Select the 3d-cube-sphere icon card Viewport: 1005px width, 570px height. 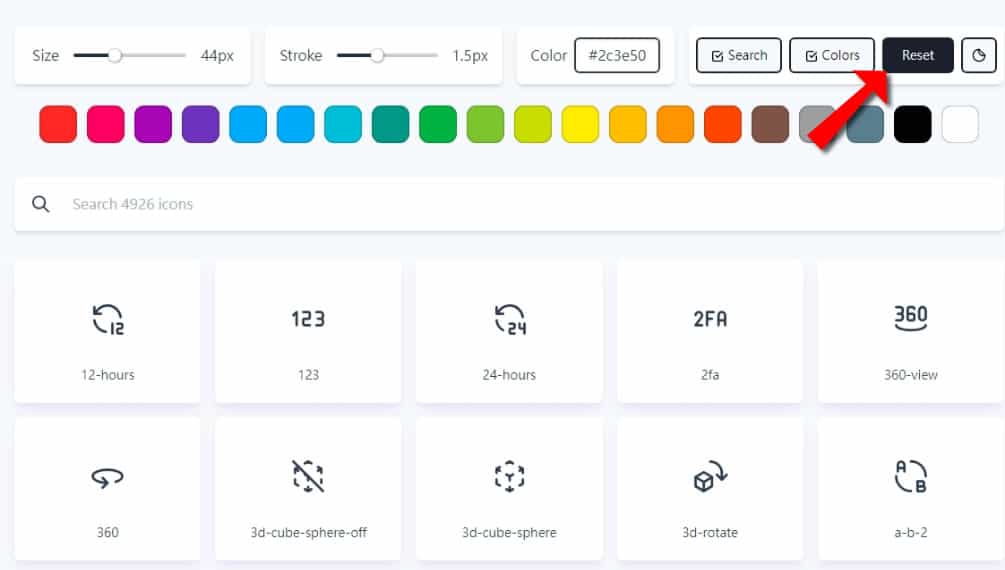(x=509, y=489)
